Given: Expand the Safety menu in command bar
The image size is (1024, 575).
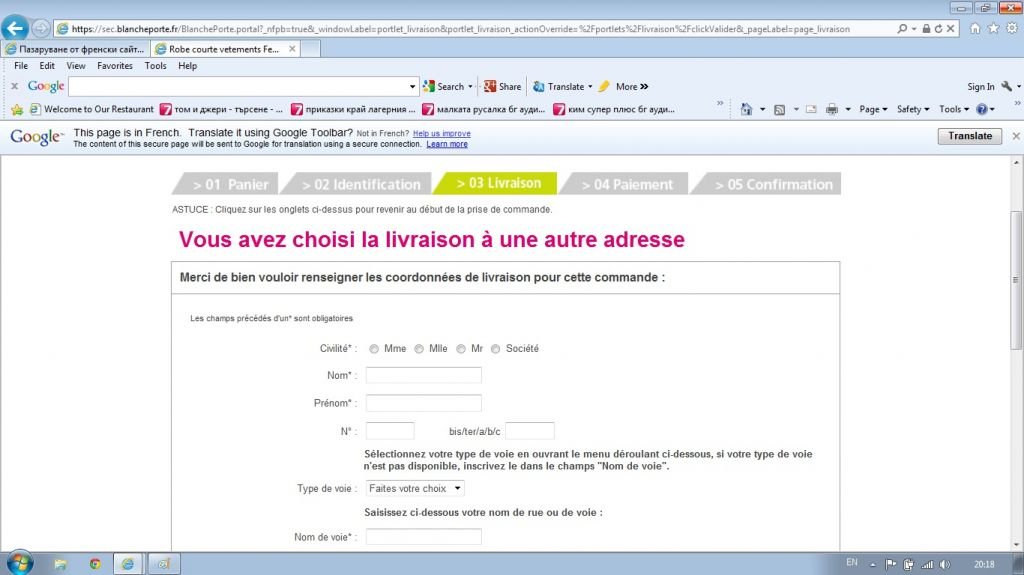Looking at the screenshot, I should 912,109.
